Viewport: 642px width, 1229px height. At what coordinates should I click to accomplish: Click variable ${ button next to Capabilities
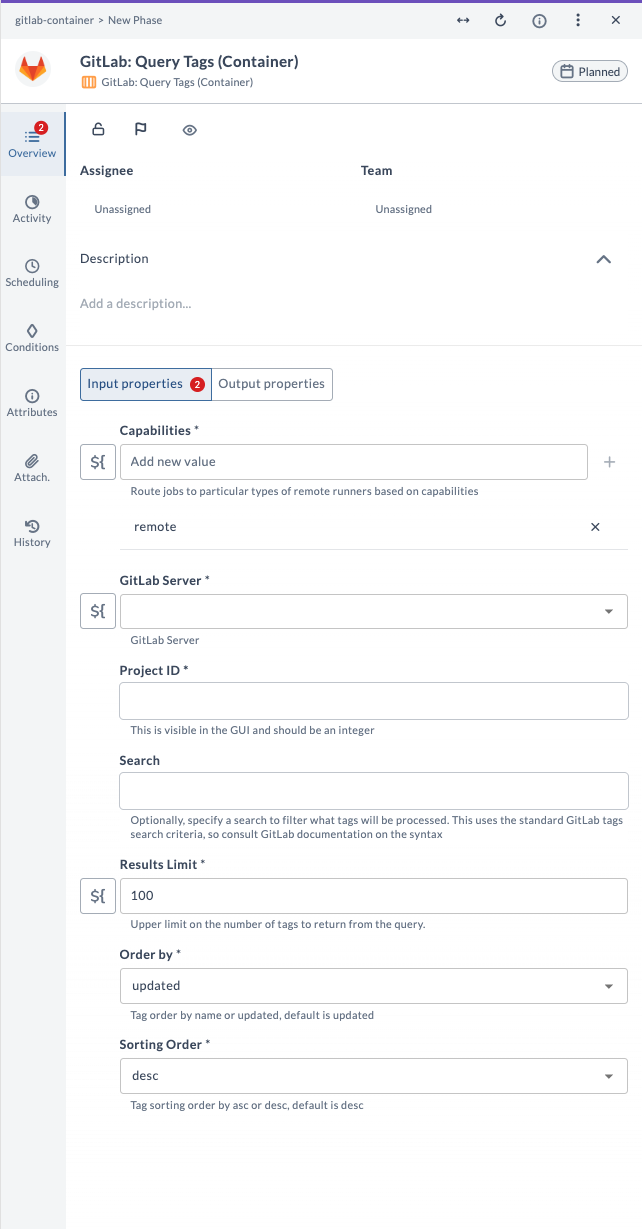click(x=98, y=462)
